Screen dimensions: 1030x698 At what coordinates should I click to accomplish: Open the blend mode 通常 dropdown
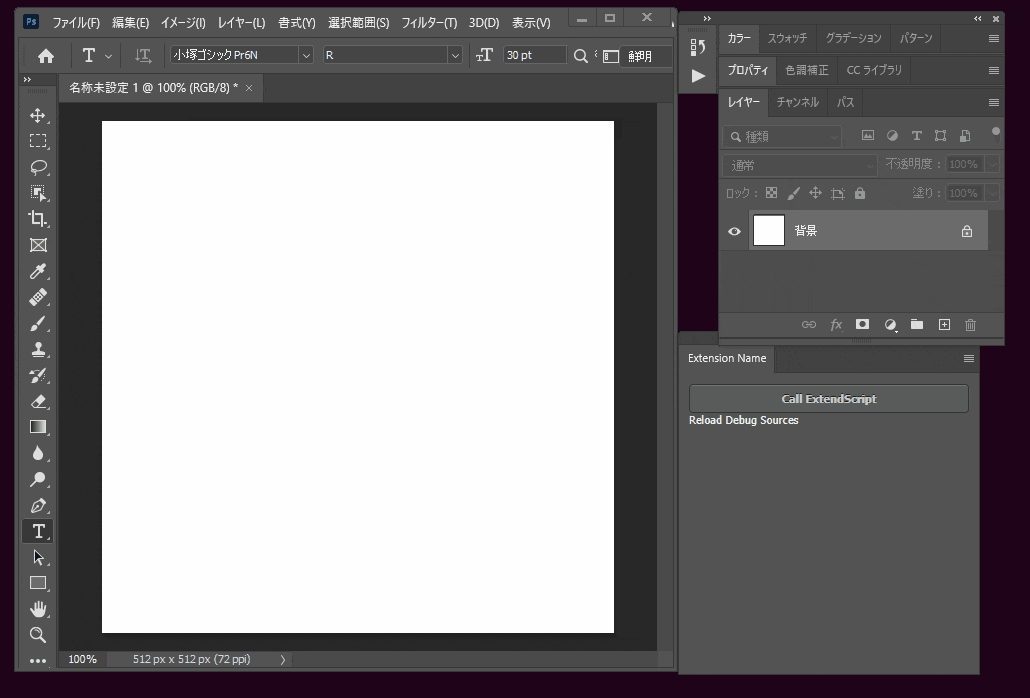pyautogui.click(x=799, y=165)
